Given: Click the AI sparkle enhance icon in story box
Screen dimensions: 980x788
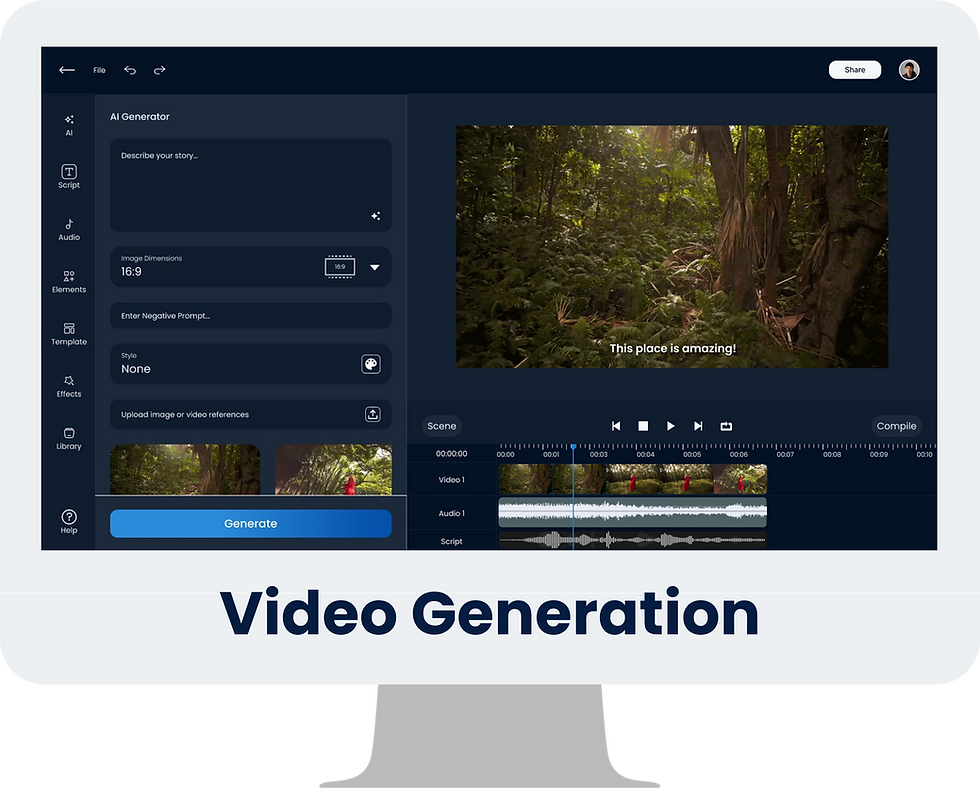Looking at the screenshot, I should [376, 216].
